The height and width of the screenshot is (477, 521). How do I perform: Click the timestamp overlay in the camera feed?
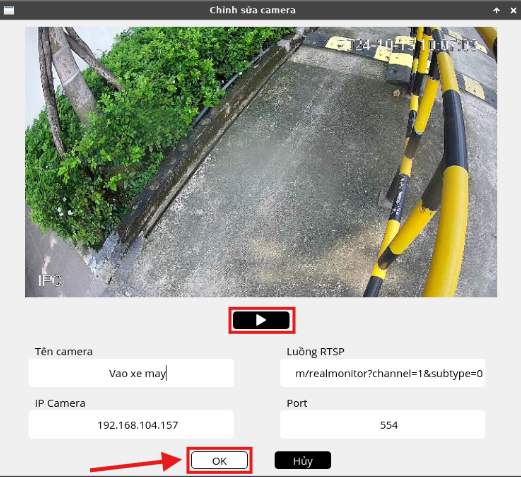click(407, 44)
